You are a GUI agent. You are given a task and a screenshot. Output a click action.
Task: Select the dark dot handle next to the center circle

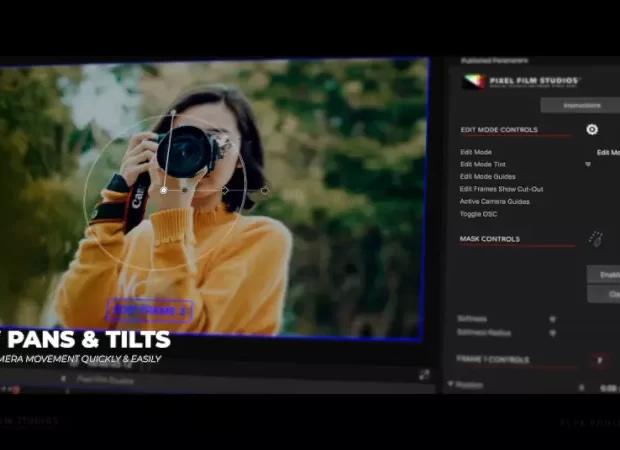[x=185, y=190]
